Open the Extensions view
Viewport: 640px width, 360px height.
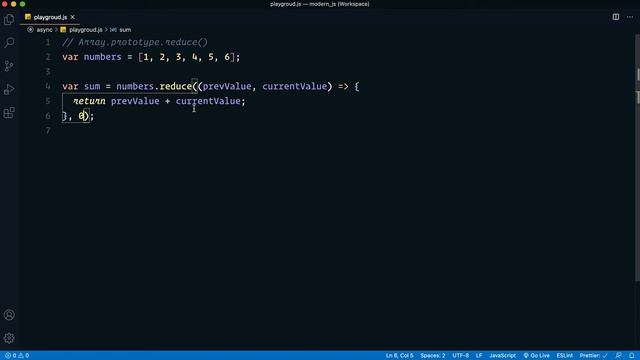pos(9,113)
